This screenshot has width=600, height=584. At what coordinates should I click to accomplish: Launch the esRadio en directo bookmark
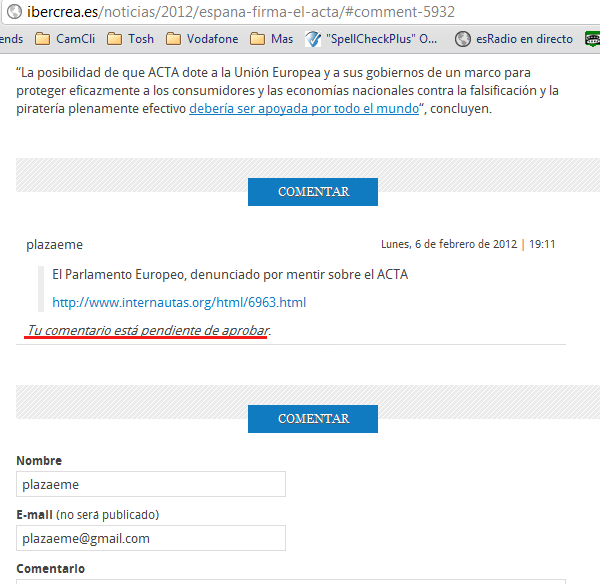(x=514, y=39)
